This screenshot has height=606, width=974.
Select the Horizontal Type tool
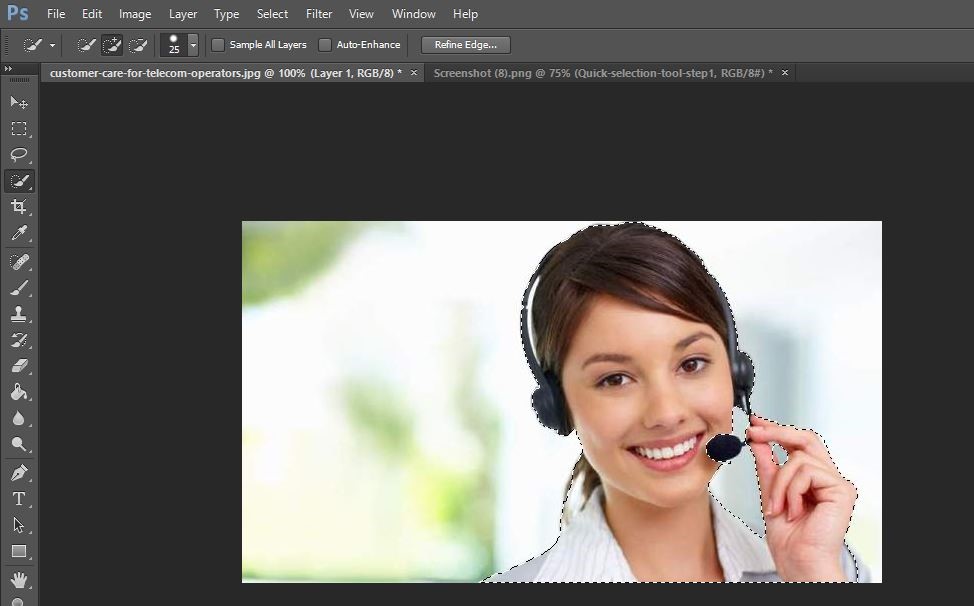tap(19, 499)
